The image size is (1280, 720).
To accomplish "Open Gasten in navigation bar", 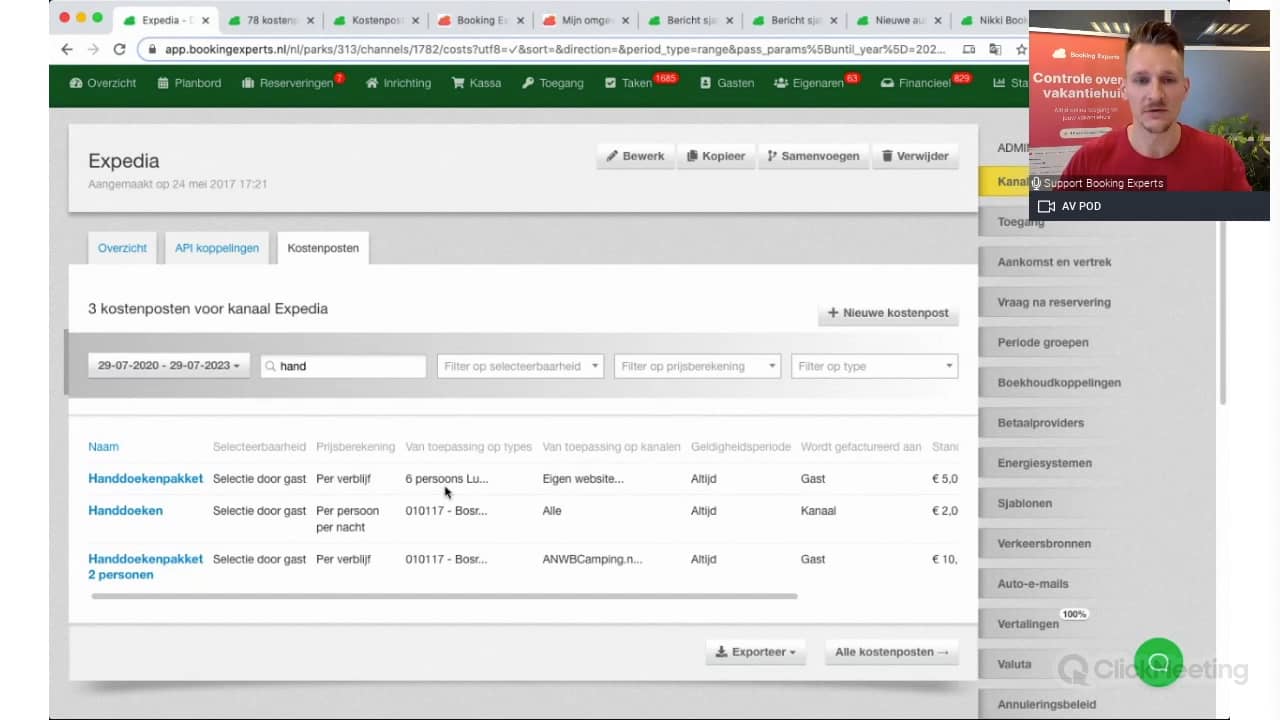I will click(x=727, y=83).
